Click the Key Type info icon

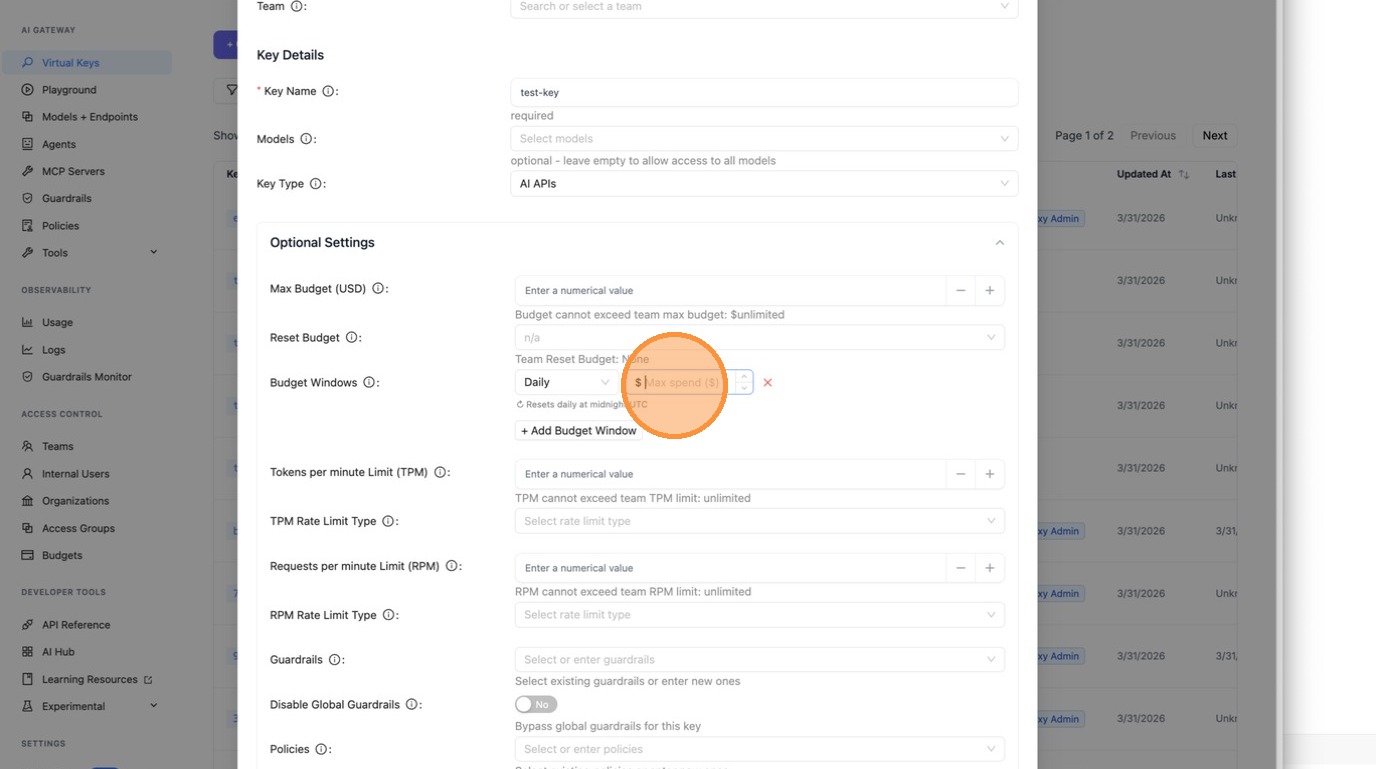tap(315, 184)
